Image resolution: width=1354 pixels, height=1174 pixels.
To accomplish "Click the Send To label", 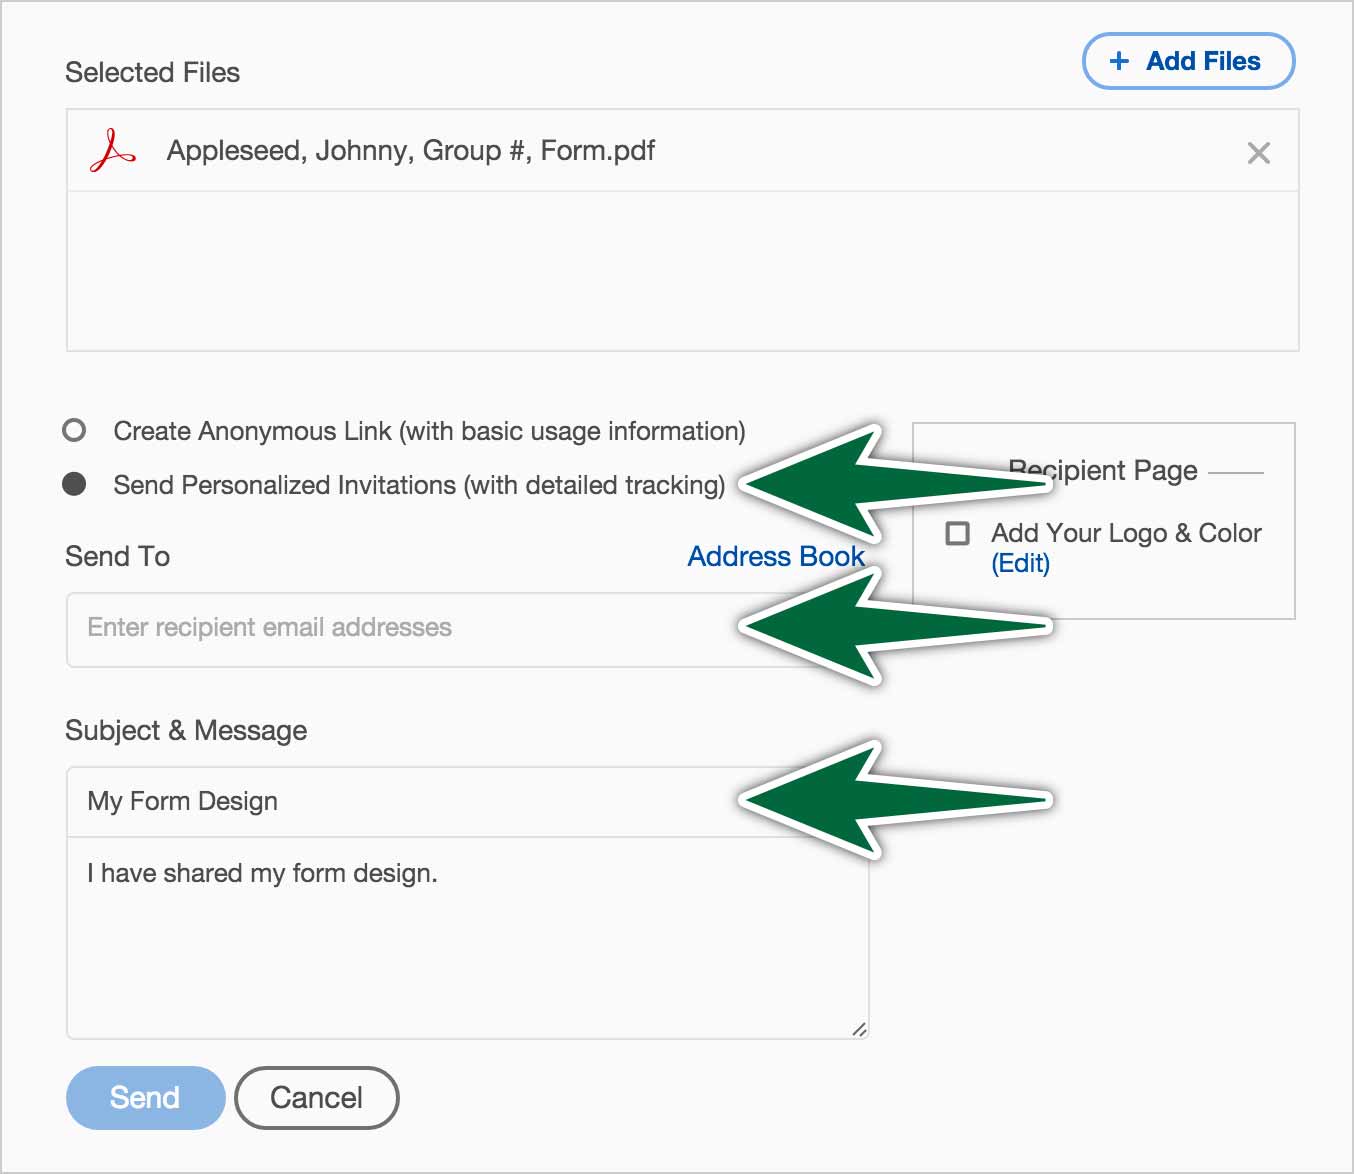I will pos(117,556).
